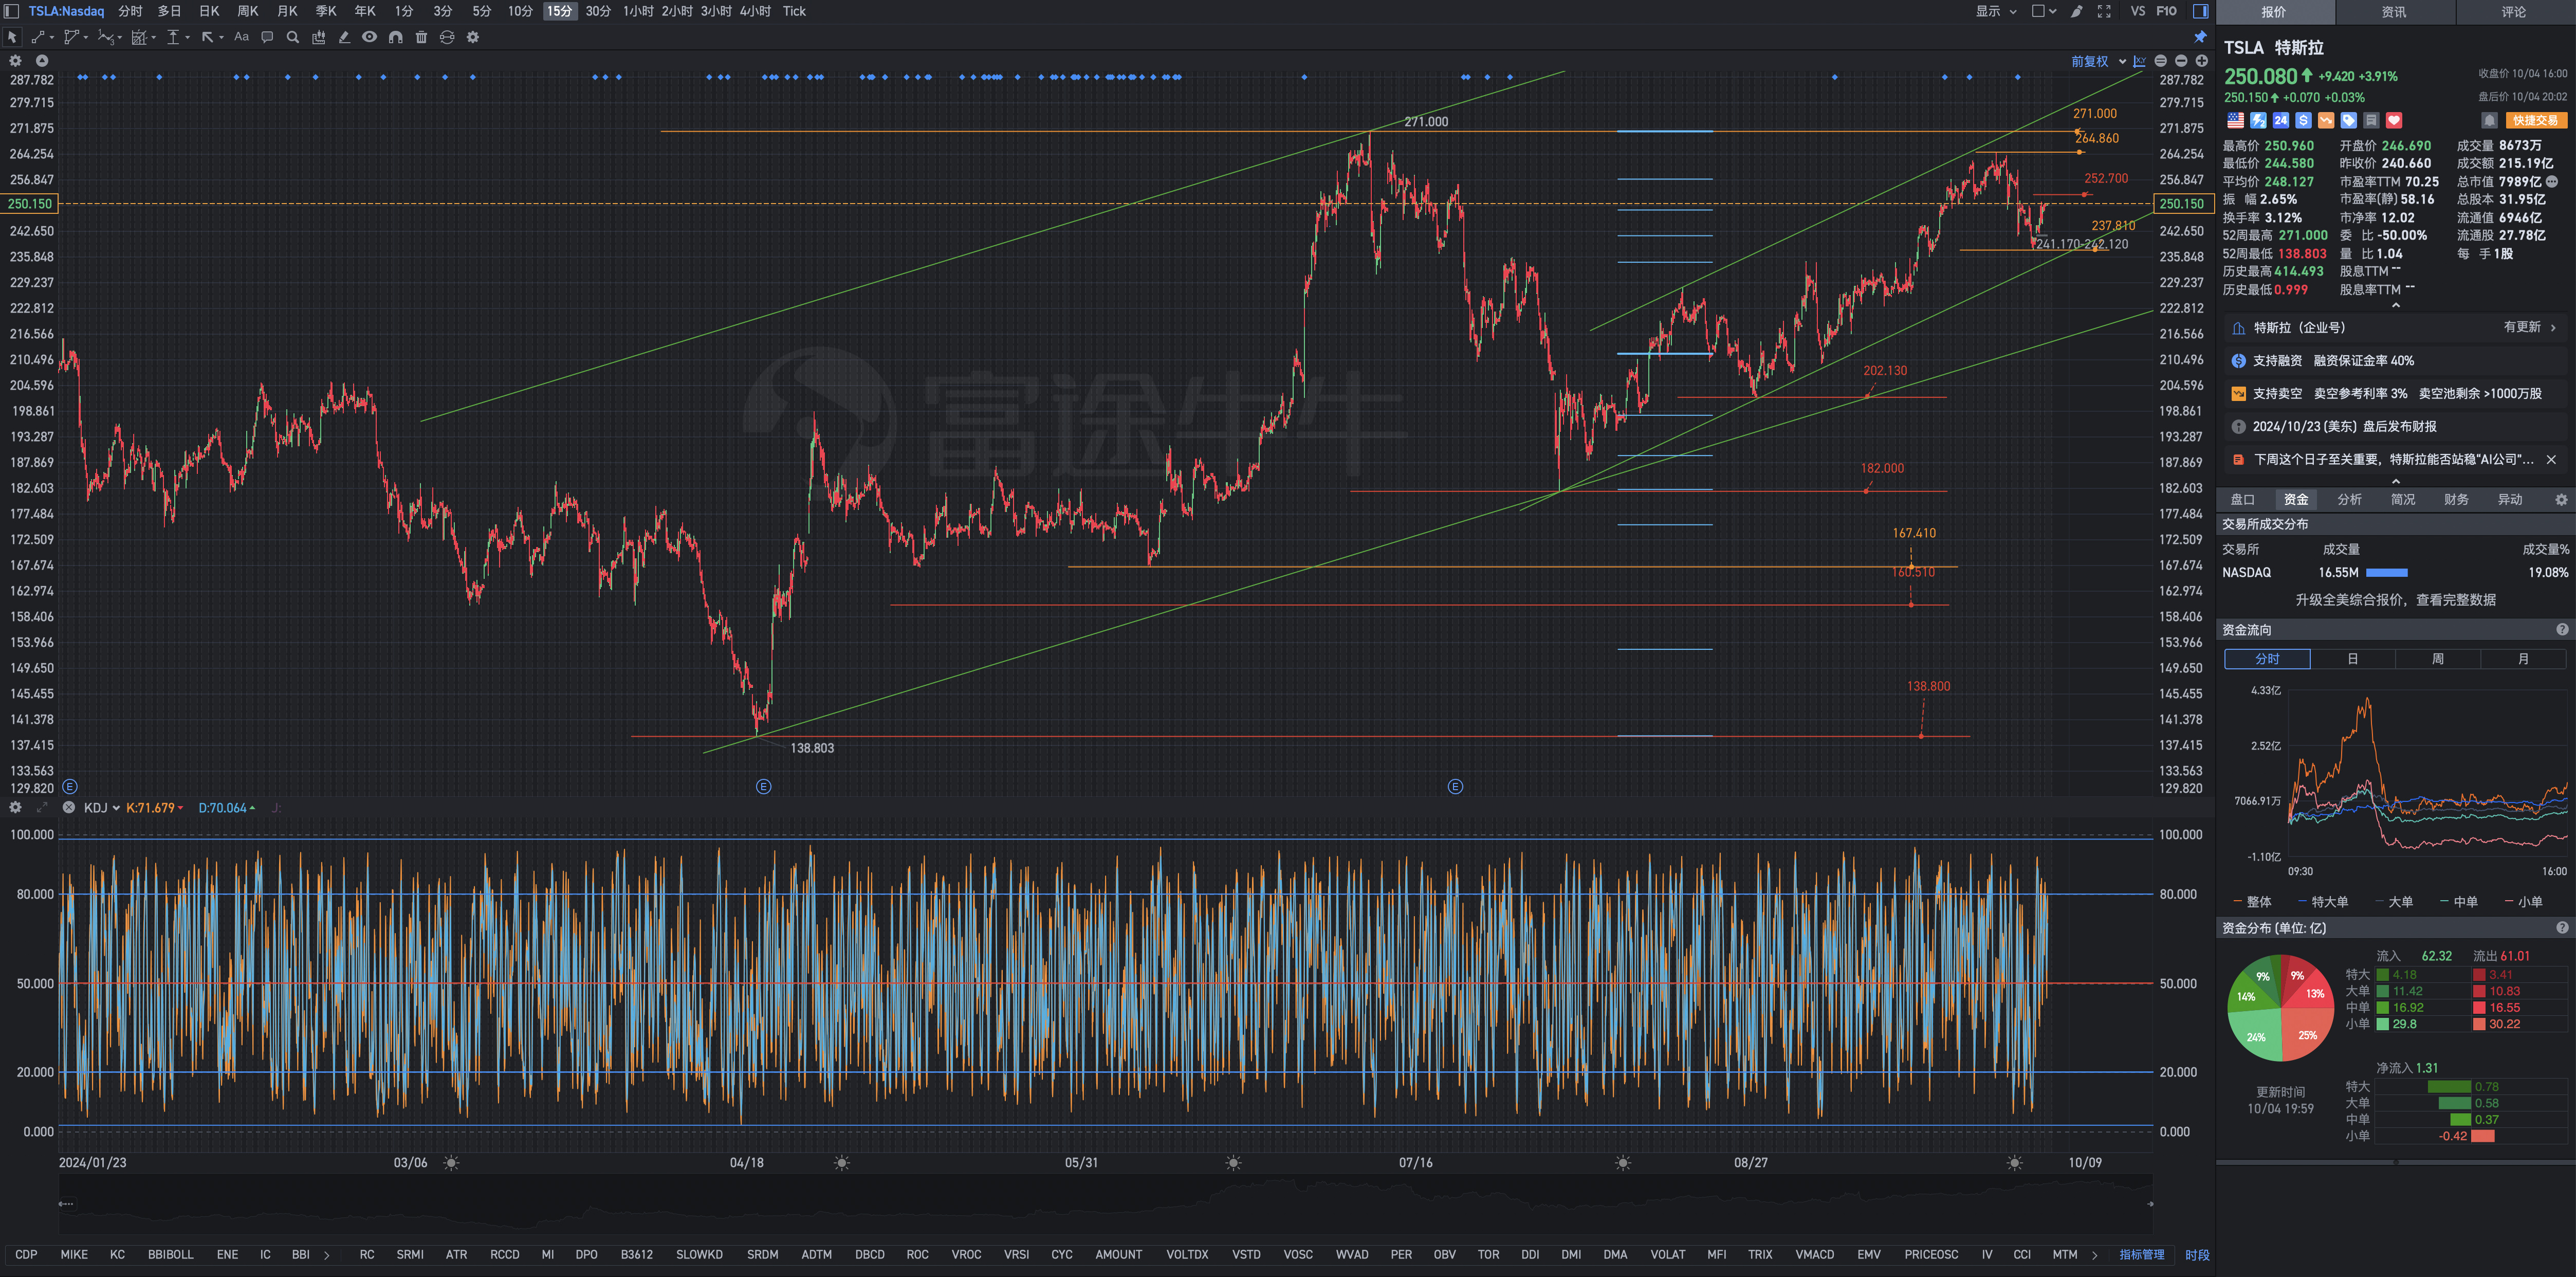
Task: Select 月 in capital flow period
Action: [x=2523, y=659]
